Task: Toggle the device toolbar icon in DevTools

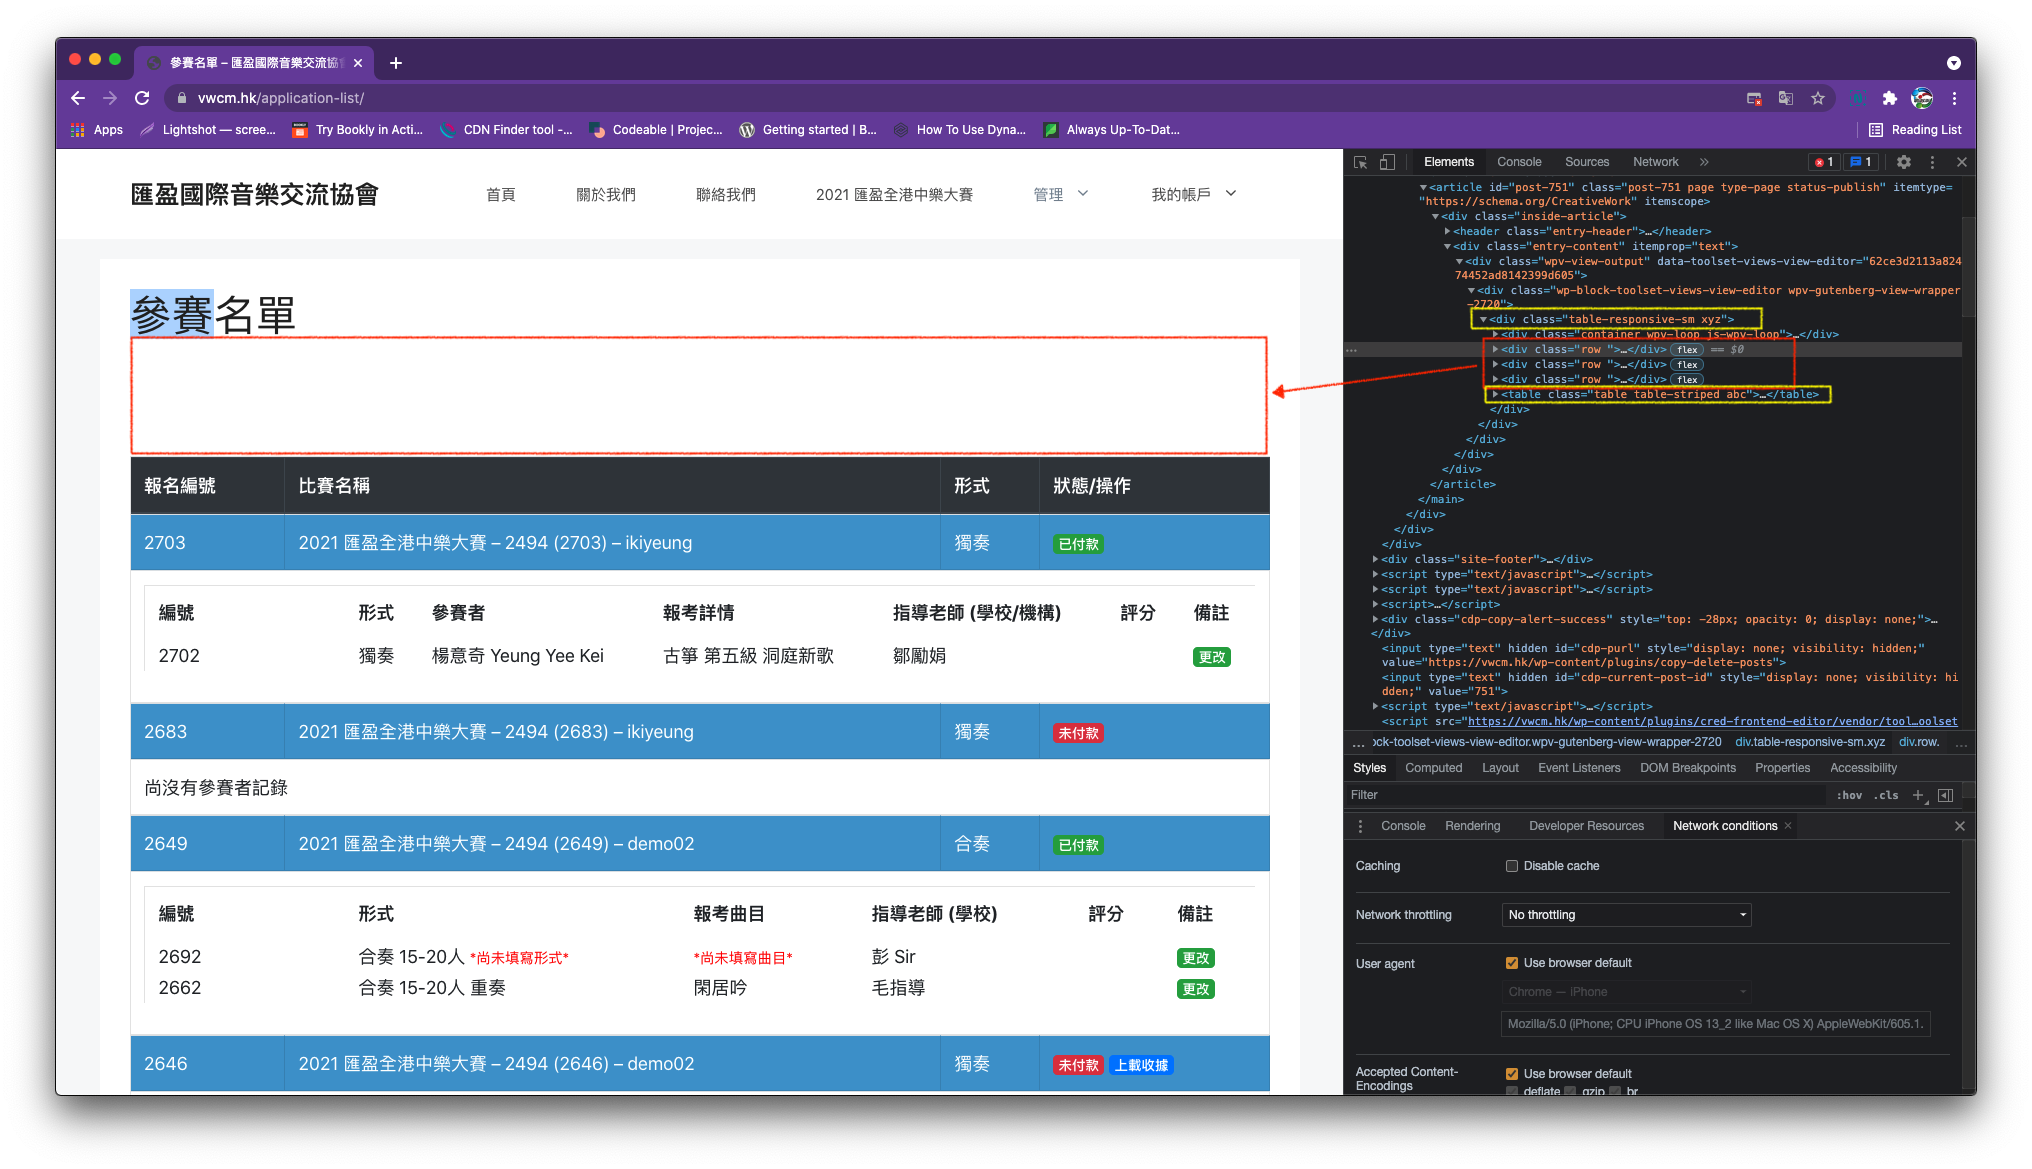Action: click(1387, 162)
